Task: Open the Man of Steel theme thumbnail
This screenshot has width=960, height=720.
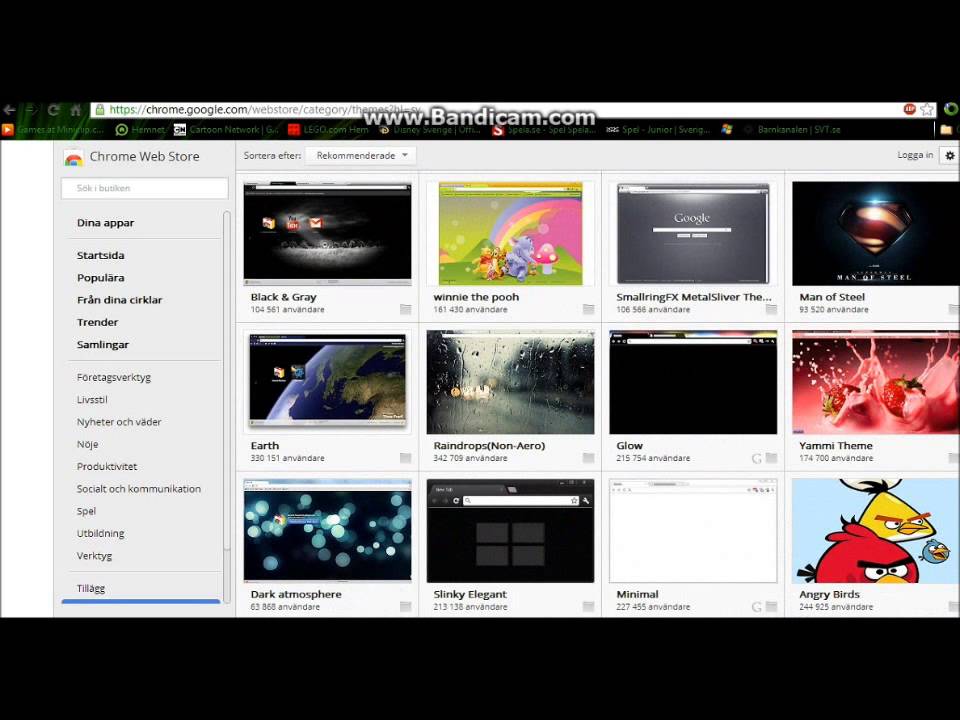Action: click(876, 233)
